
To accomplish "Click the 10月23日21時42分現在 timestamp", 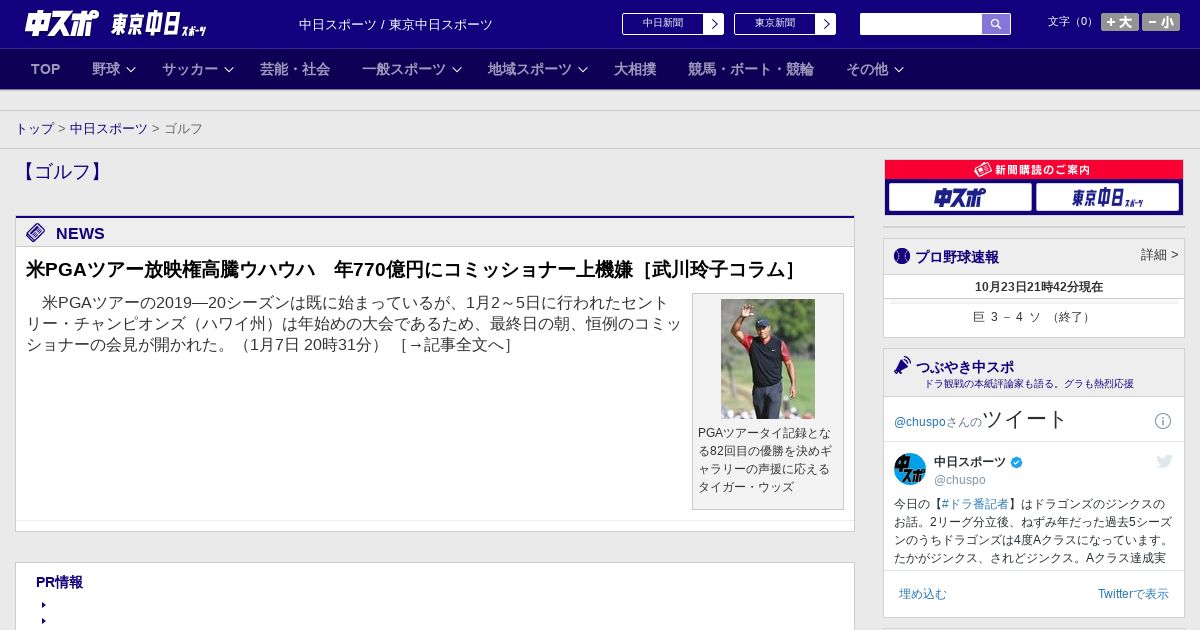I will 1039,287.
